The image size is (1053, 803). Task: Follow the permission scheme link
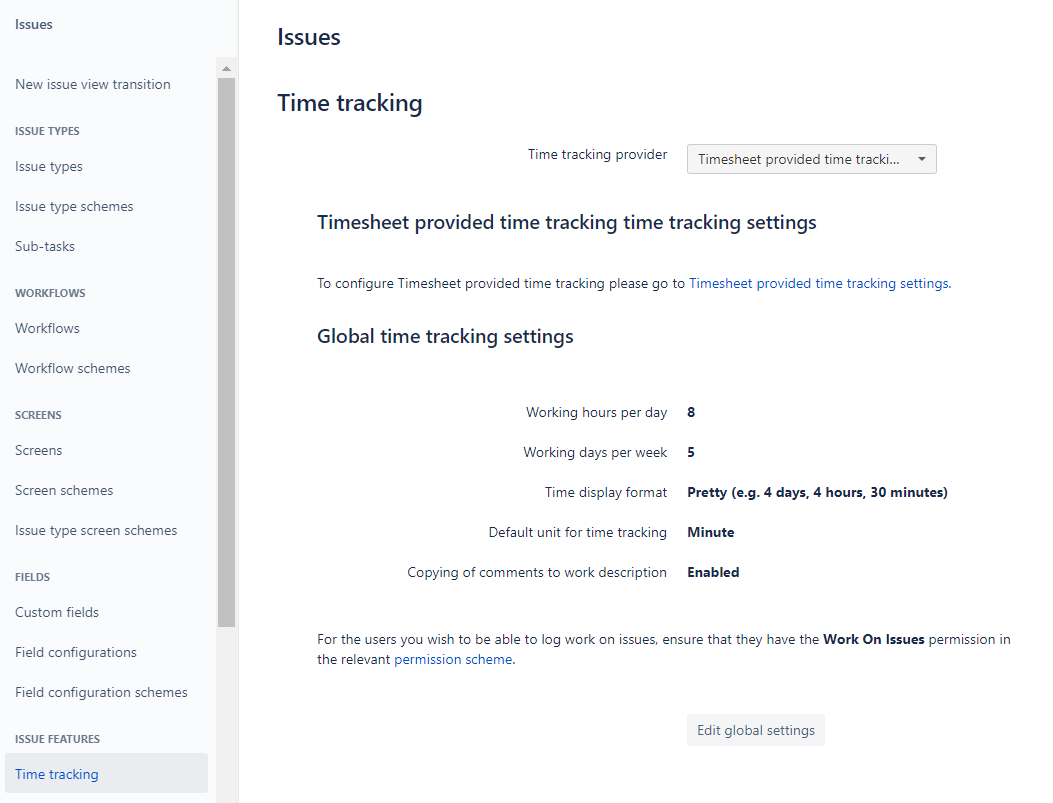point(453,659)
